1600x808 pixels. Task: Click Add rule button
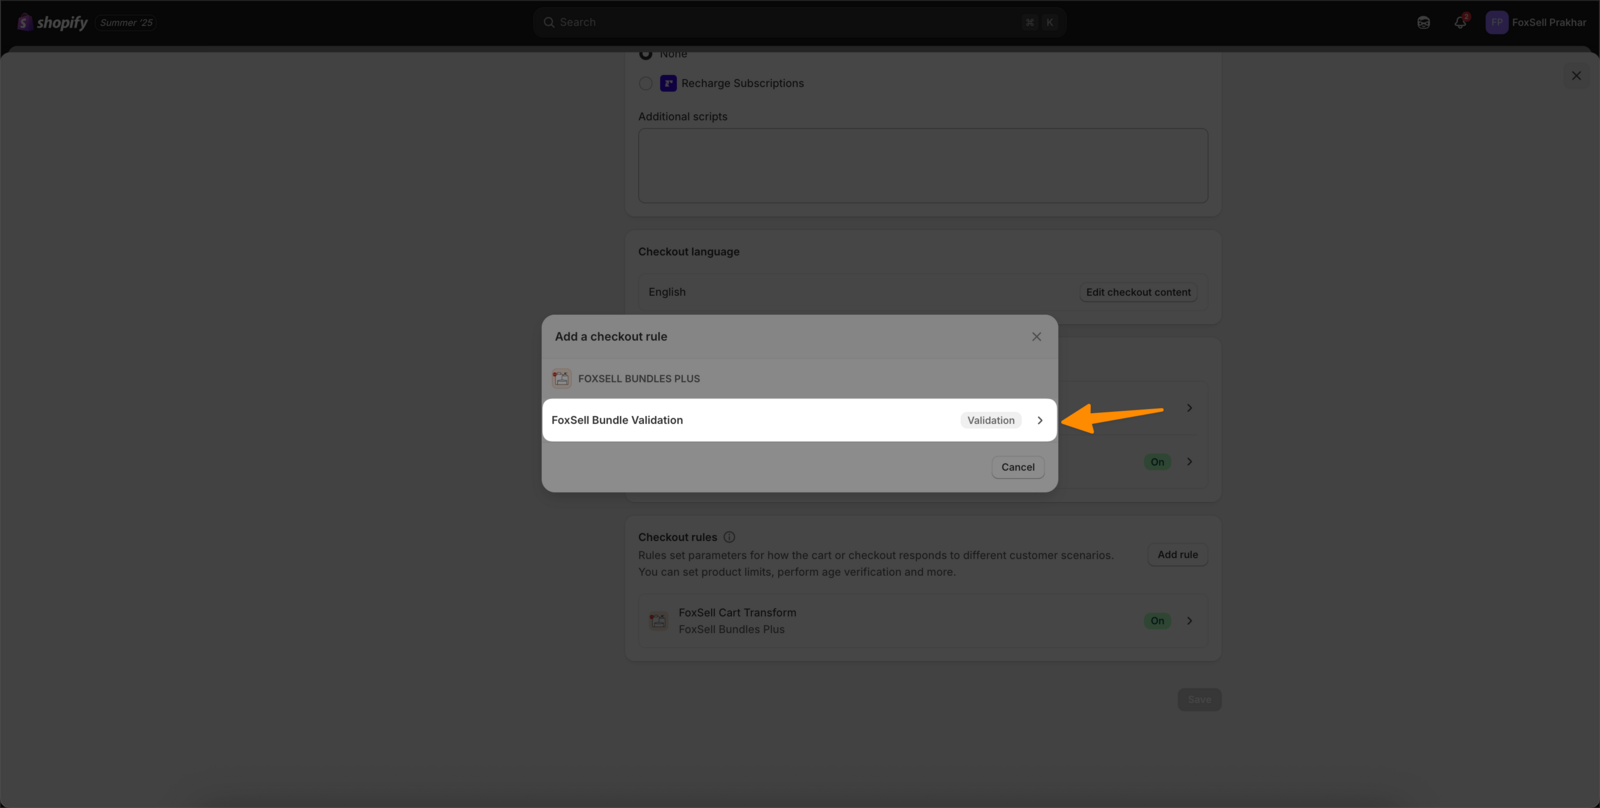pos(1177,555)
